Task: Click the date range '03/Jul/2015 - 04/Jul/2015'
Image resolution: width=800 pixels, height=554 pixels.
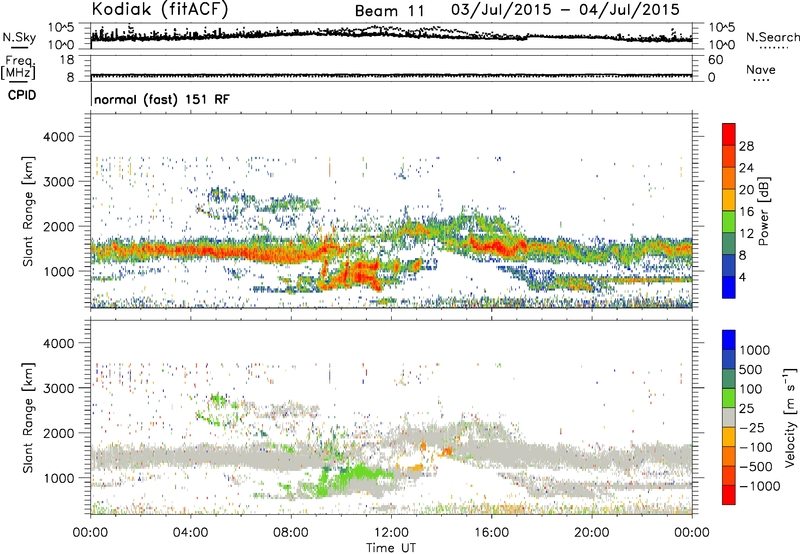Action: (x=565, y=9)
